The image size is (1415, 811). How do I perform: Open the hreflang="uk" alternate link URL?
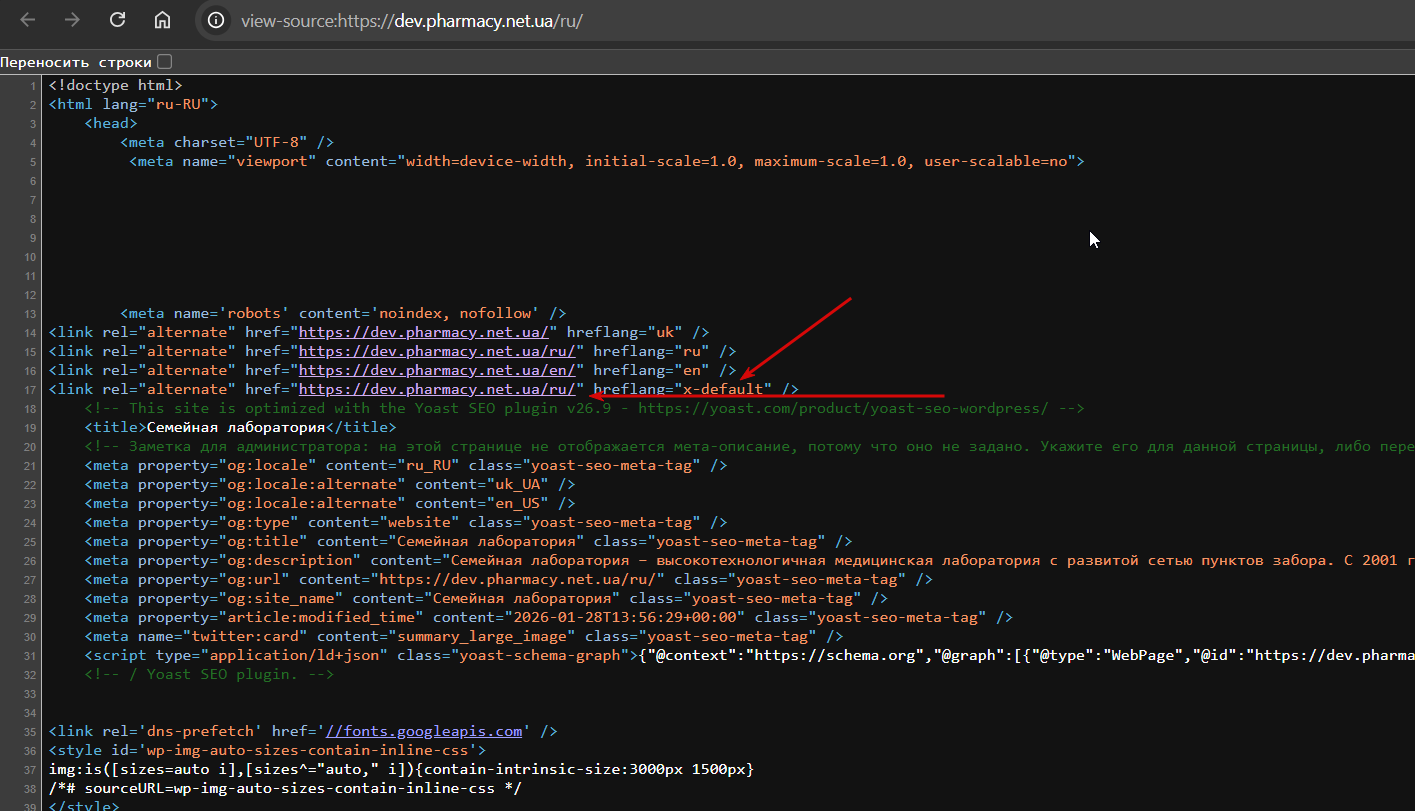tap(424, 332)
